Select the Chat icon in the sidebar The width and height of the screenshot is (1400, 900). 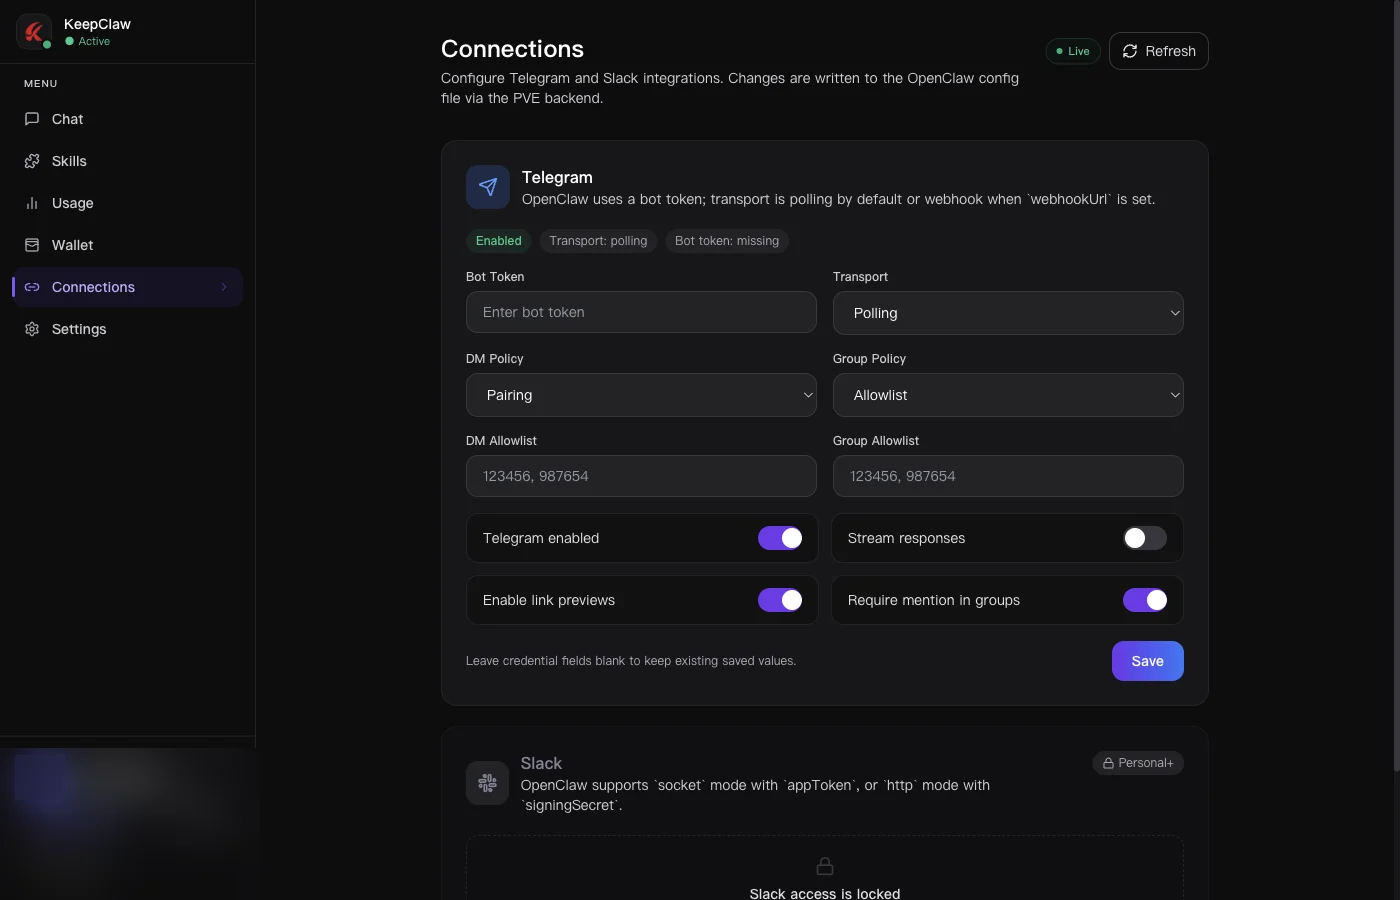pos(32,119)
